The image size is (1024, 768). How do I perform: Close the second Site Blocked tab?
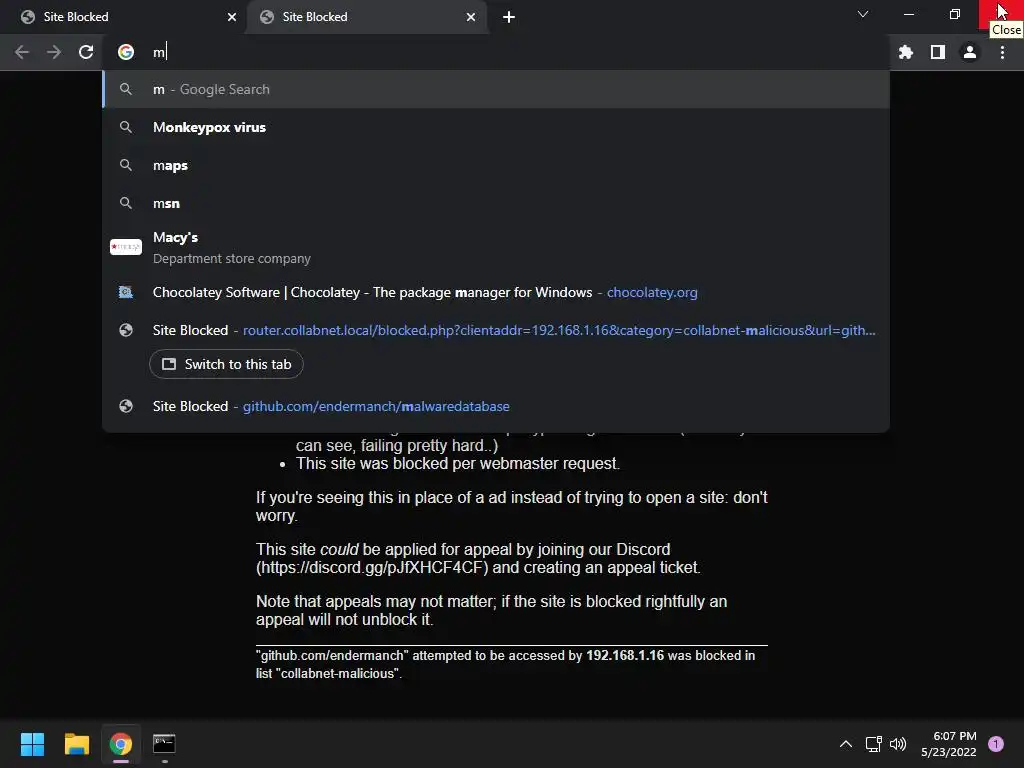471,17
